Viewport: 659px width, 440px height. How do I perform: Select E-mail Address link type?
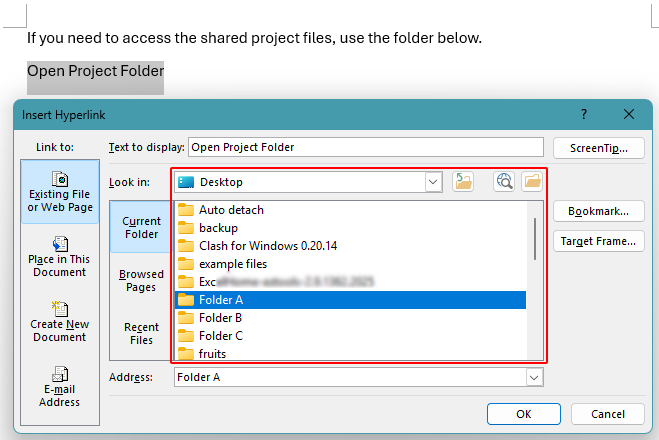click(60, 387)
